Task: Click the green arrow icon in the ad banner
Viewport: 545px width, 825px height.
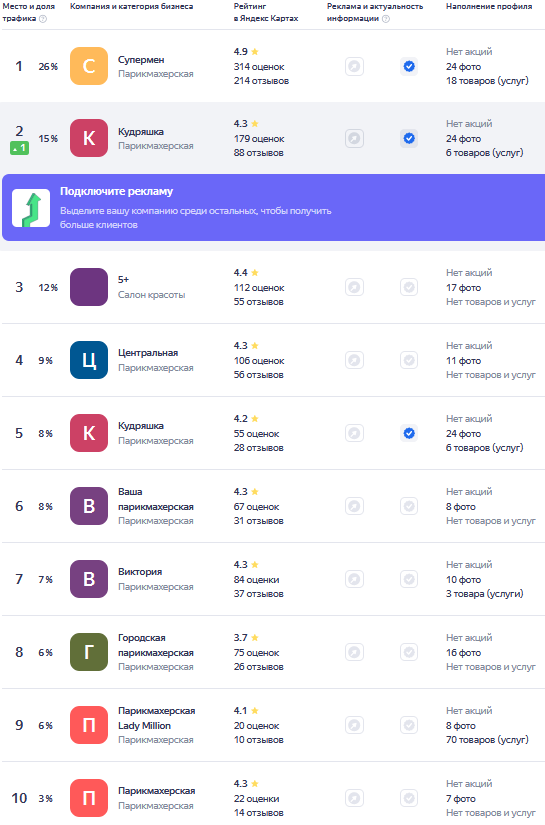Action: pos(31,208)
